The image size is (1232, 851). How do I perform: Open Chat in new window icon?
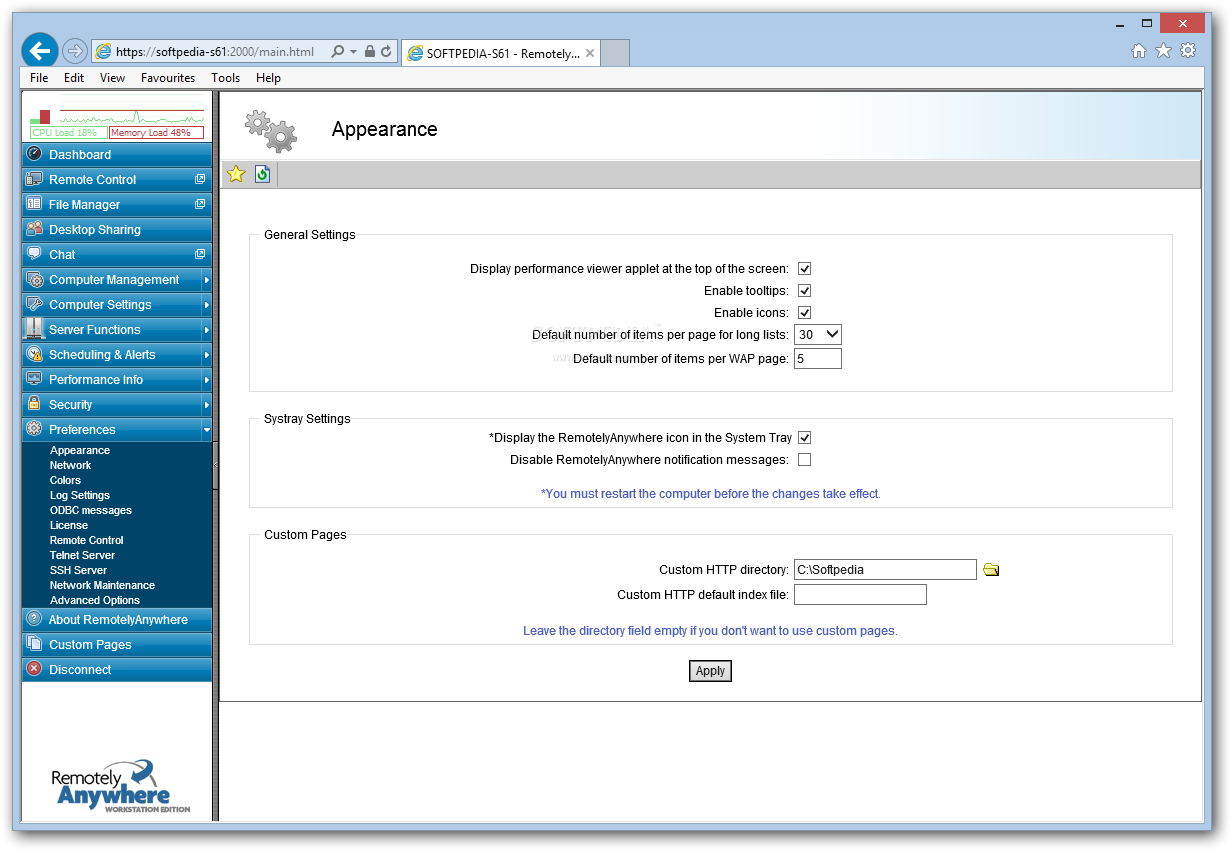coord(200,254)
